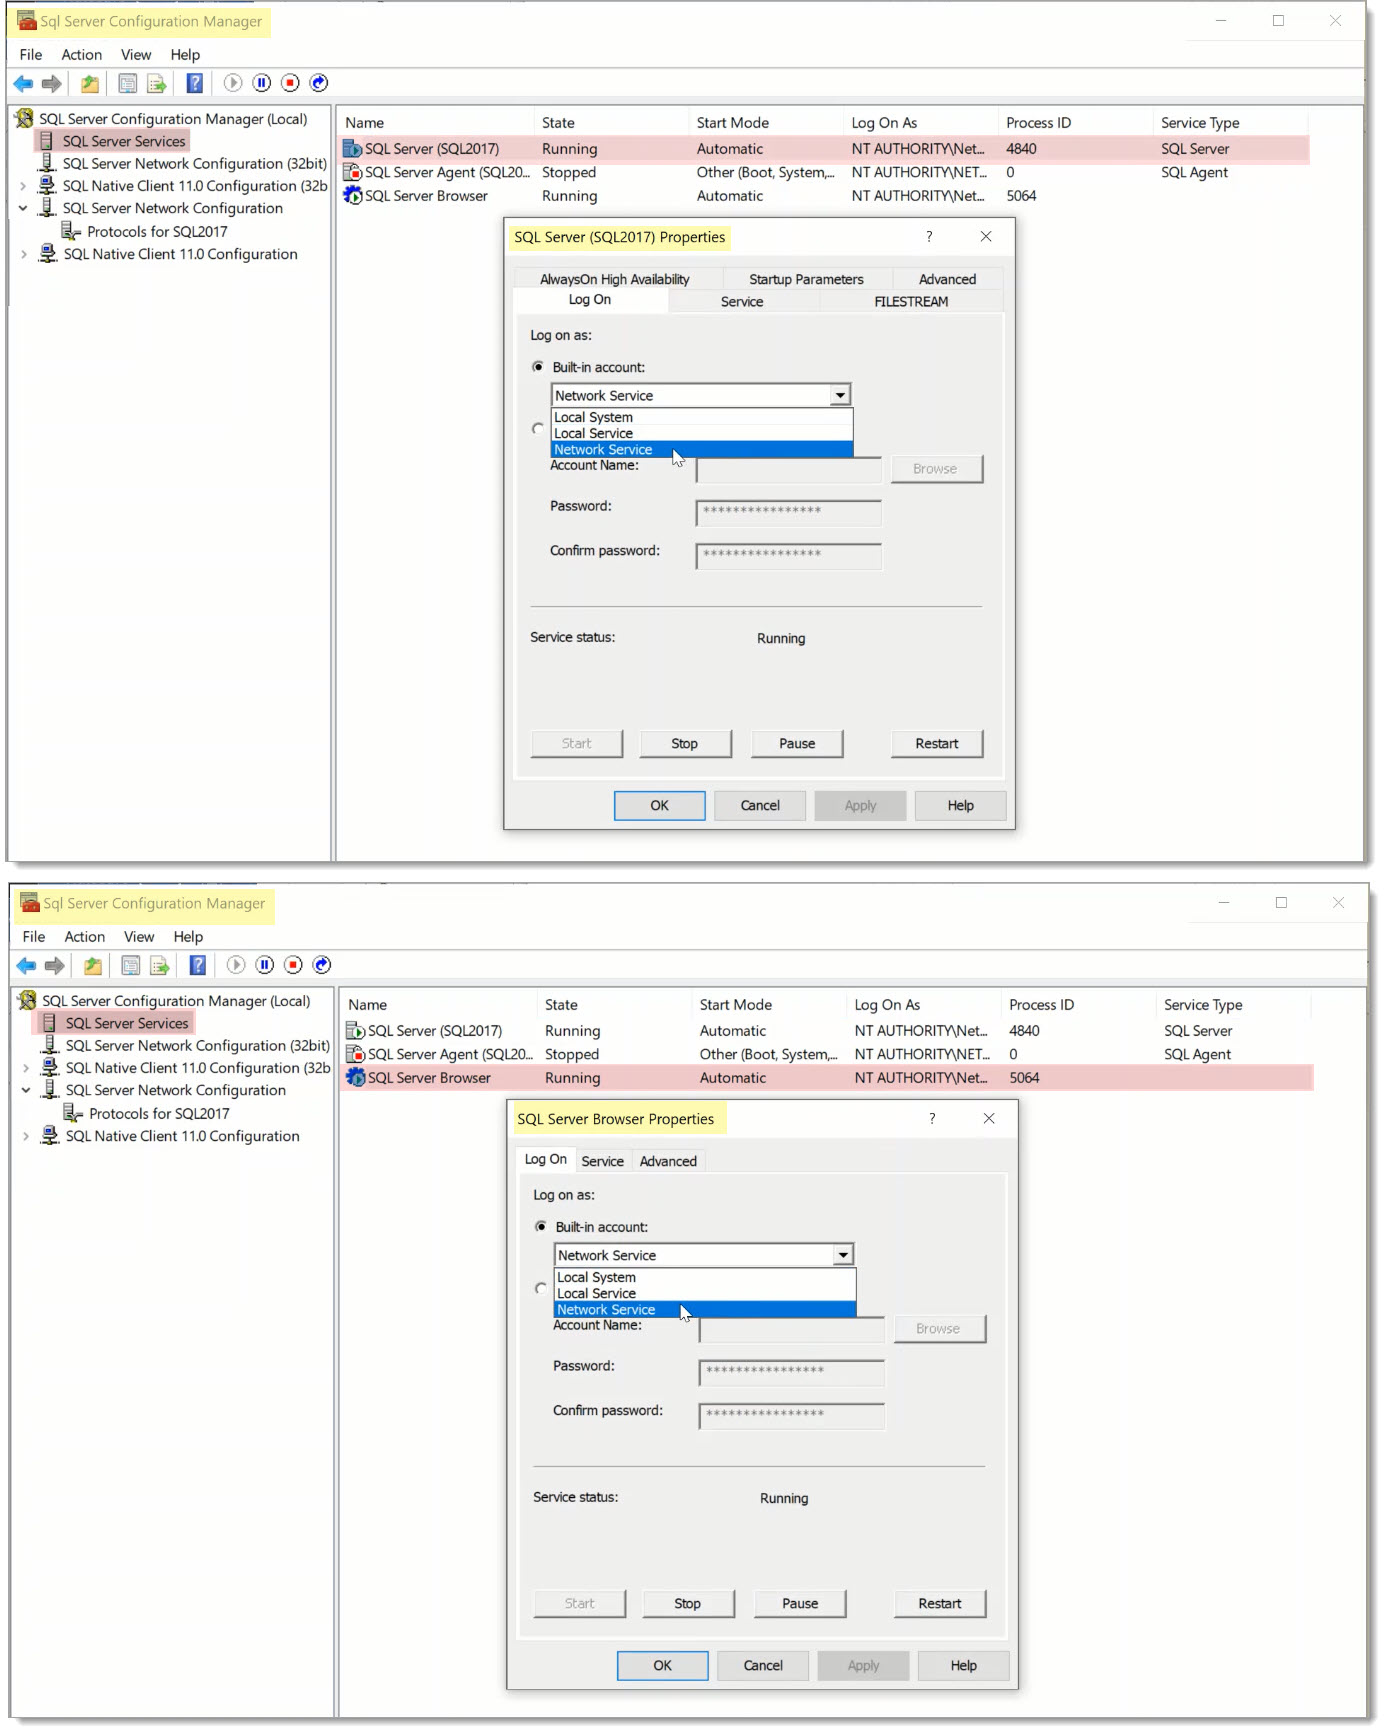This screenshot has width=1385, height=1733.
Task: Click Pause Service icon in lower window toolbar
Action: 265,965
